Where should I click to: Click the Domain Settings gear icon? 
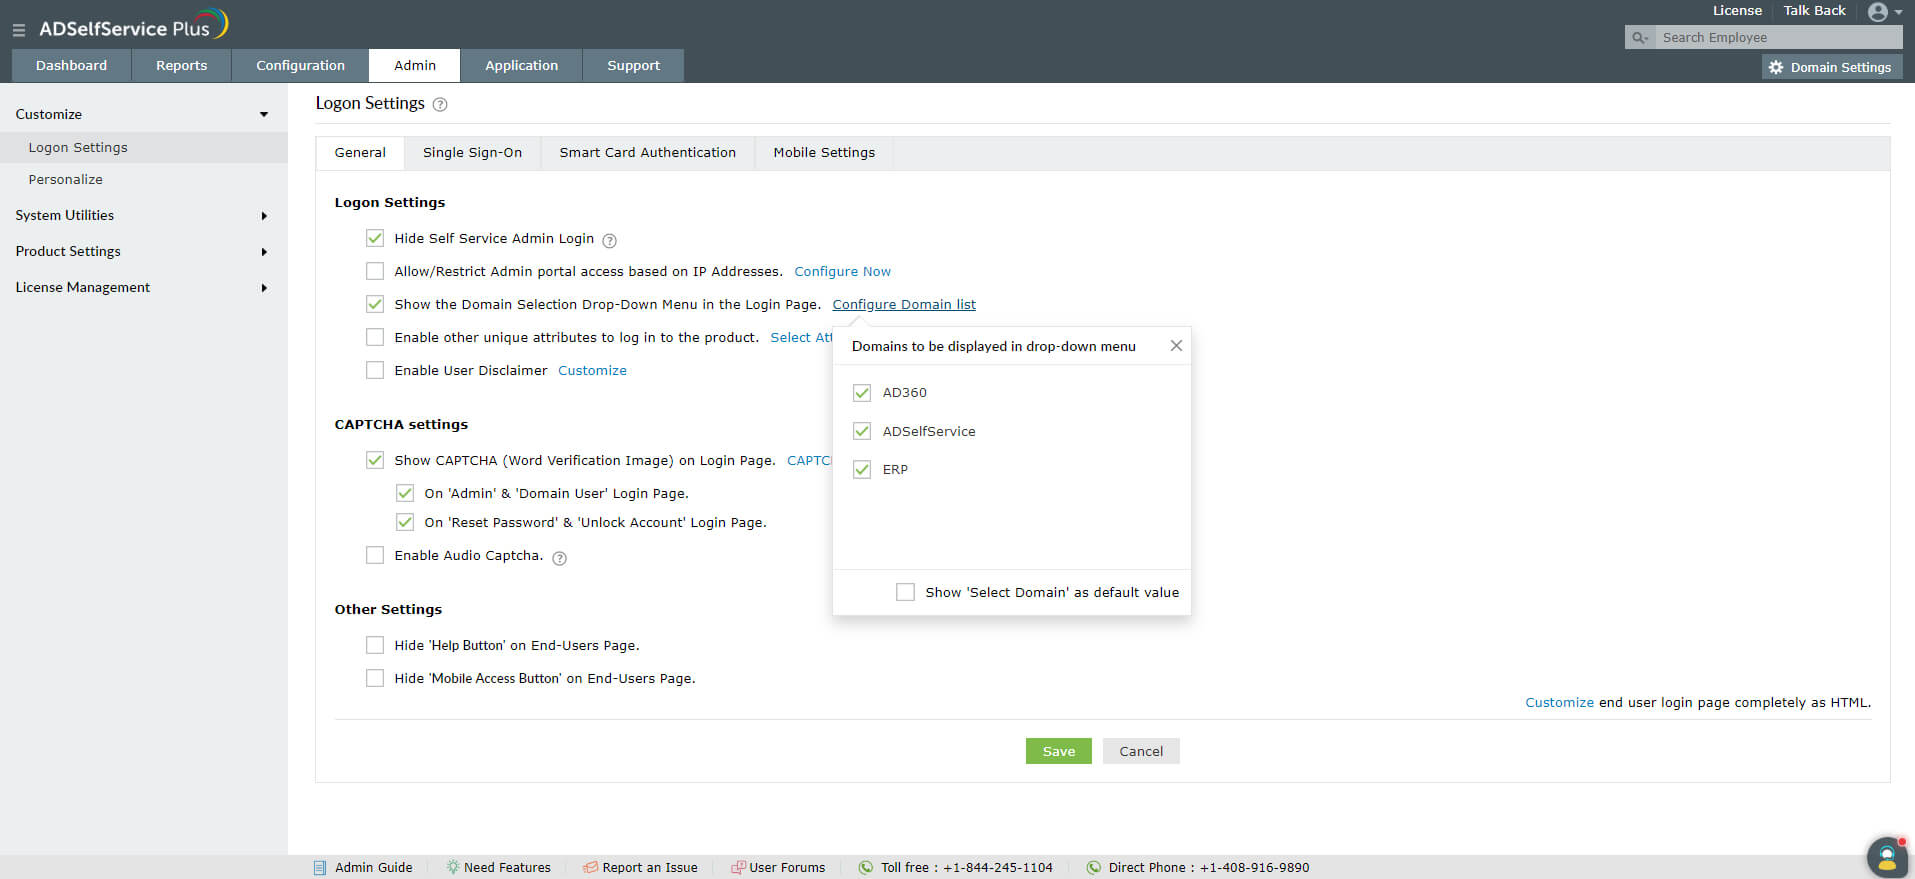pyautogui.click(x=1776, y=67)
